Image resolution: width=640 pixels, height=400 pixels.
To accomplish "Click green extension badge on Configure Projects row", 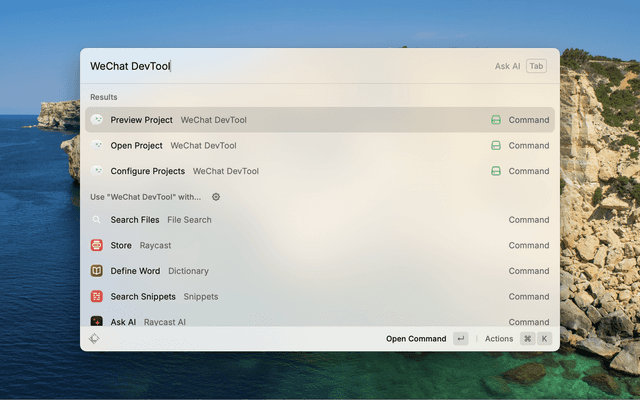I will [495, 171].
